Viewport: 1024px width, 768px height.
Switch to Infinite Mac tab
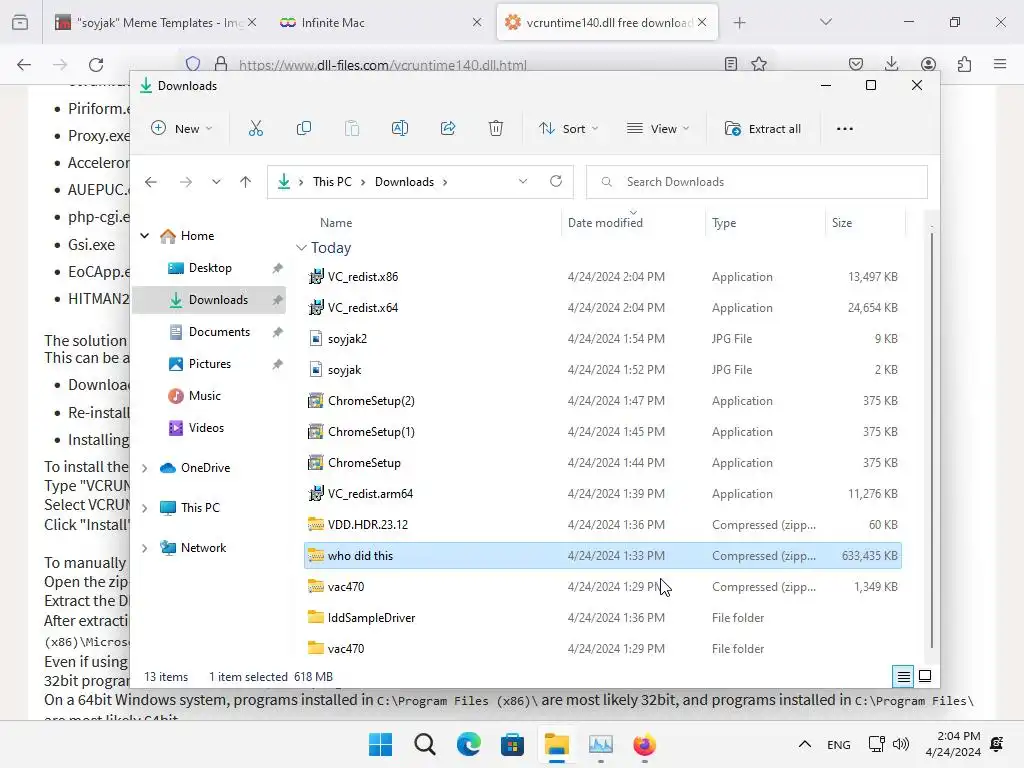tap(381, 22)
